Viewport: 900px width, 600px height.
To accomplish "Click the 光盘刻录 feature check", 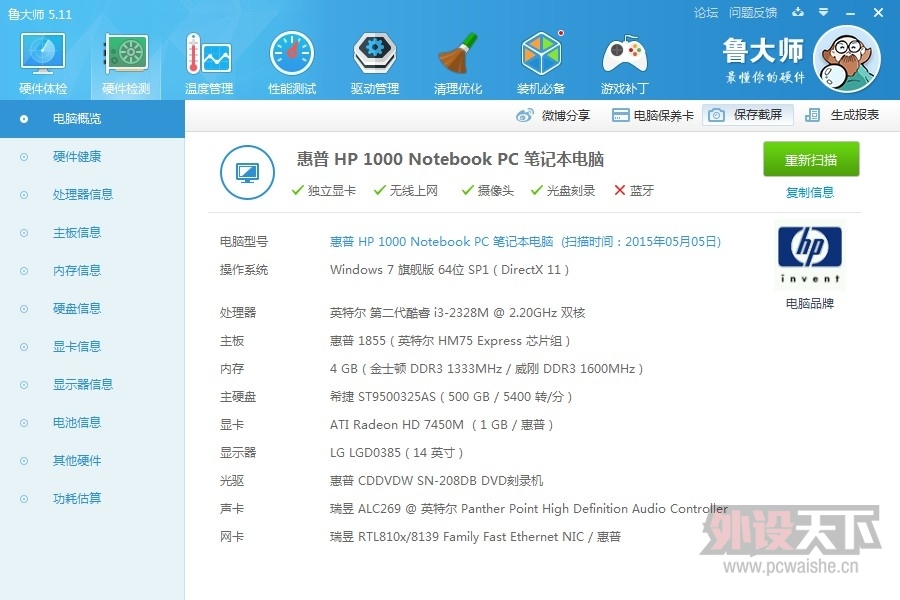I will tap(563, 191).
